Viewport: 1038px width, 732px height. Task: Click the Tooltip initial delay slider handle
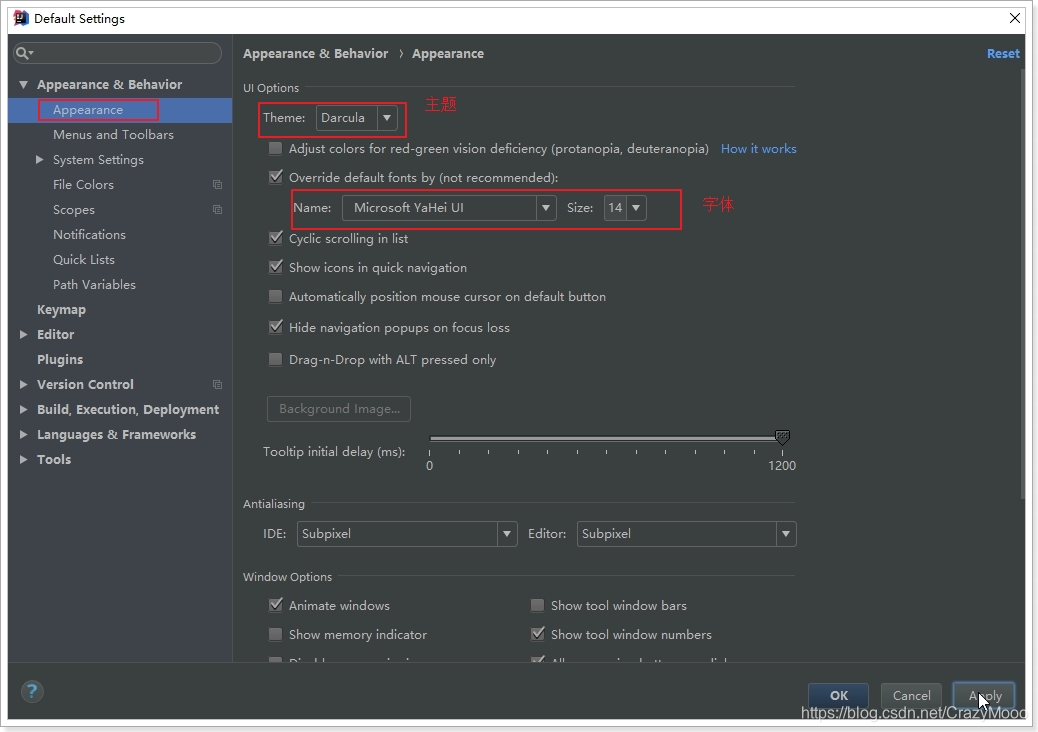pos(782,437)
